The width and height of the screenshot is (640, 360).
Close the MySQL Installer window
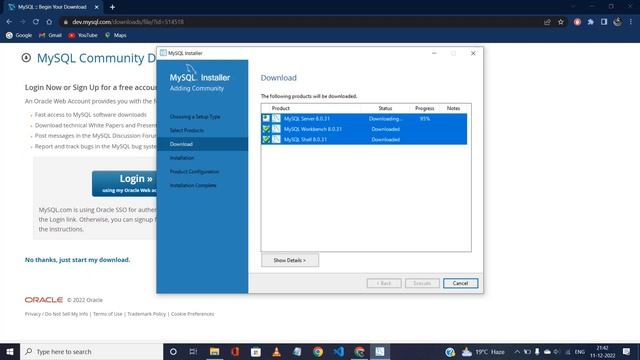(473, 53)
